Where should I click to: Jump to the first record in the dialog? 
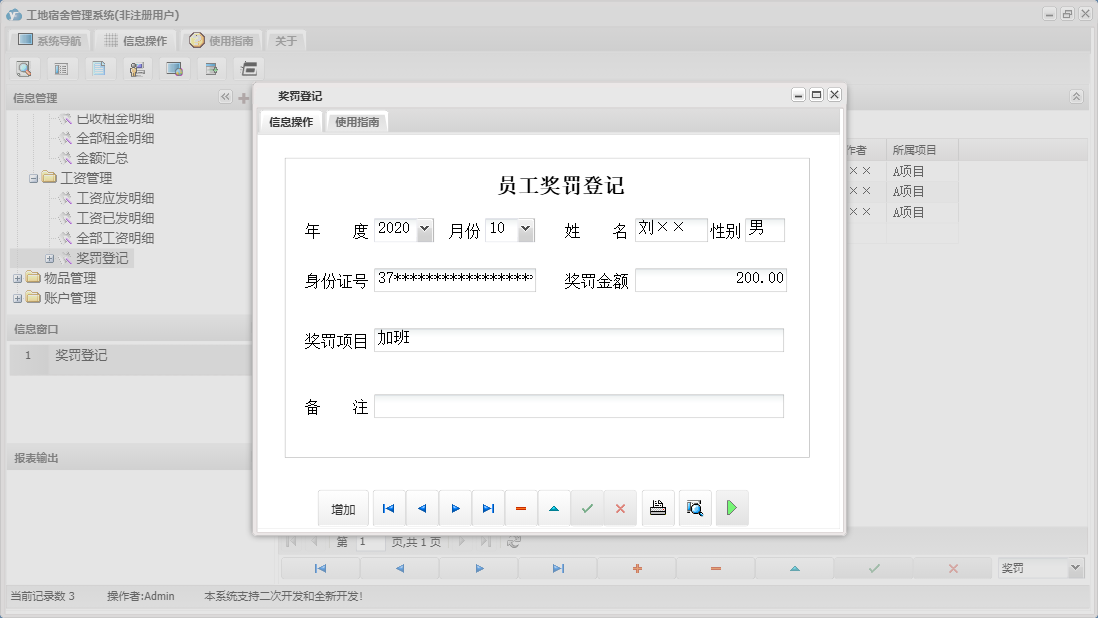tap(388, 508)
